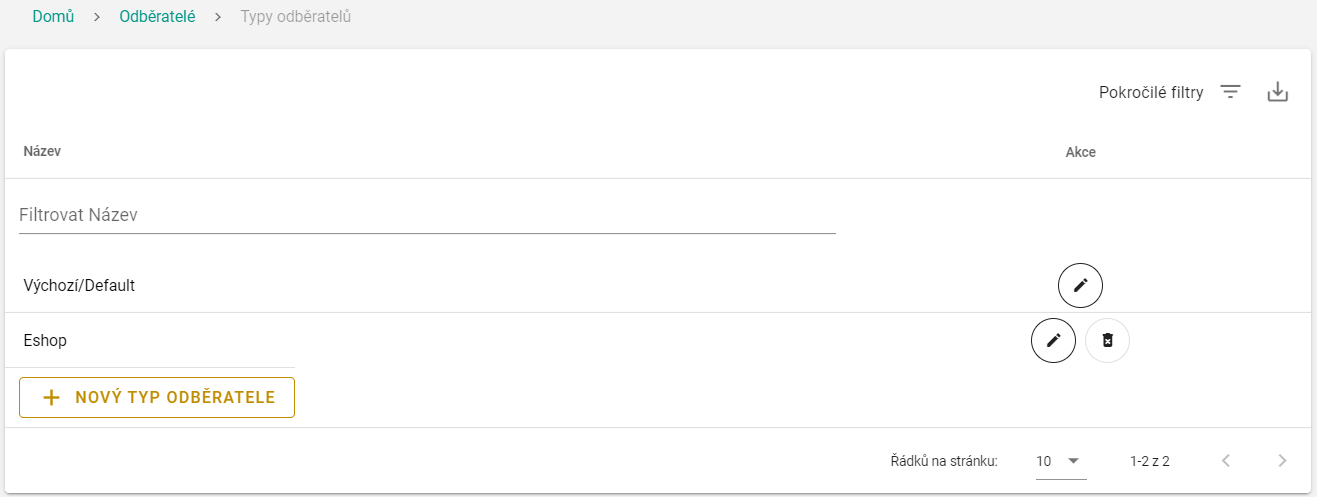
Task: Navigate to Domů in breadcrumbs
Action: tap(53, 17)
